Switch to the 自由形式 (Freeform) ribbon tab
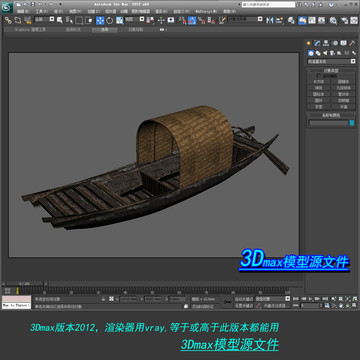 coord(74,30)
